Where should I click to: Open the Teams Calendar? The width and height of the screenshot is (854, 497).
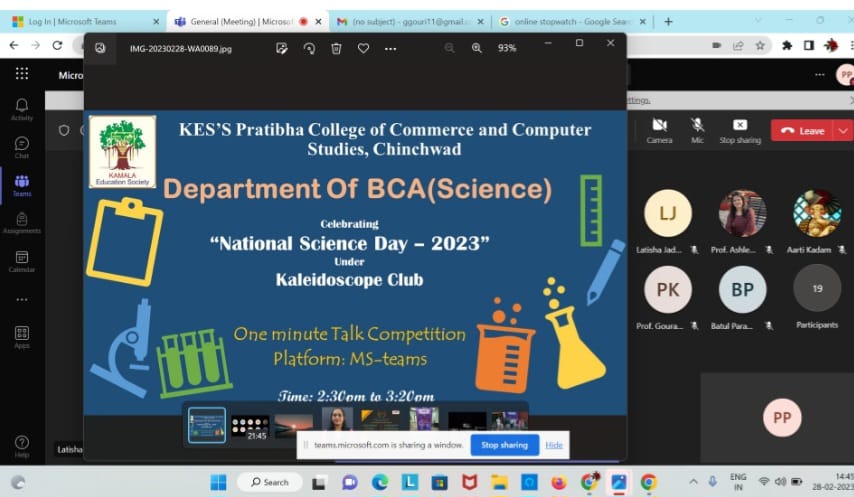point(21,262)
